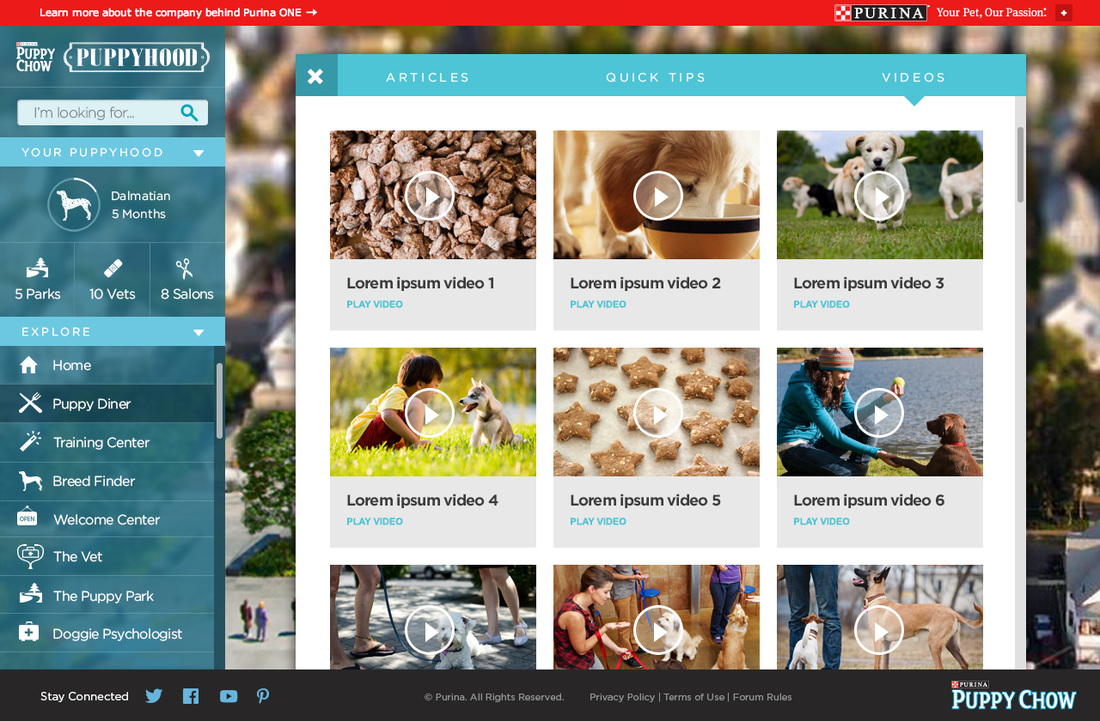Viewport: 1100px width, 721px height.
Task: Switch to the Articles tab
Action: tap(427, 77)
